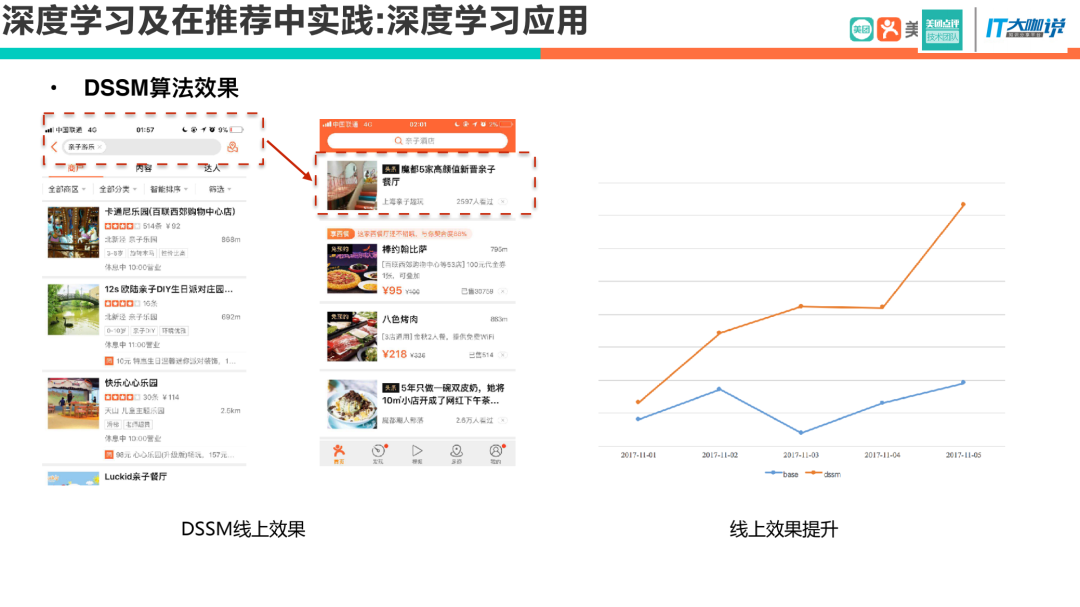The image size is (1080, 607).
Task: Click the 2017-11-03 axis label
Action: tap(801, 455)
